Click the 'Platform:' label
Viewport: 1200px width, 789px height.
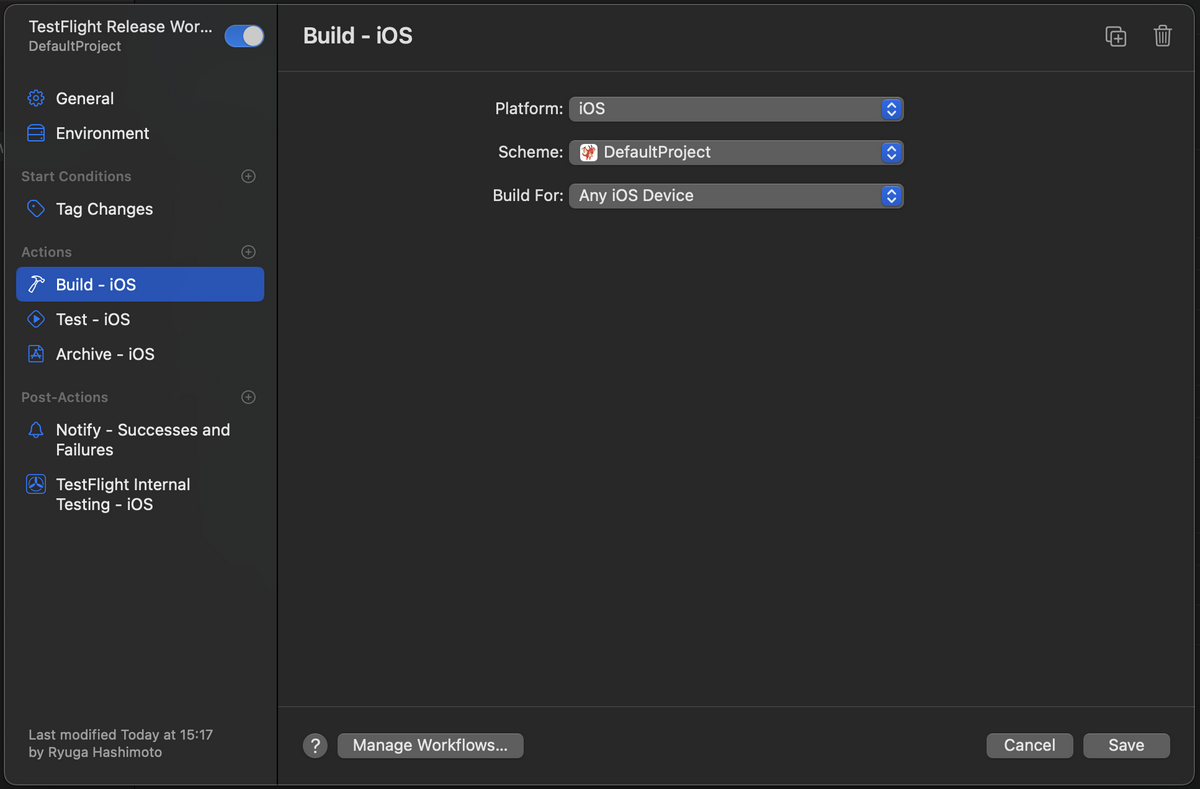(529, 109)
